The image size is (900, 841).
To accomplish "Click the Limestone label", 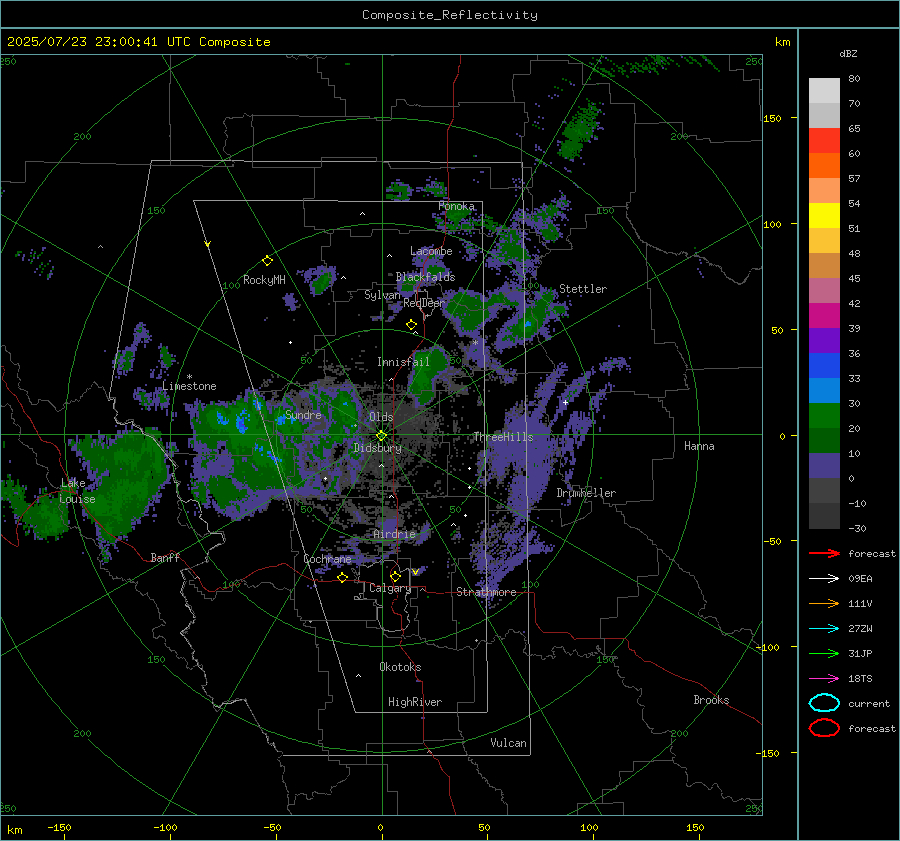I will [189, 386].
